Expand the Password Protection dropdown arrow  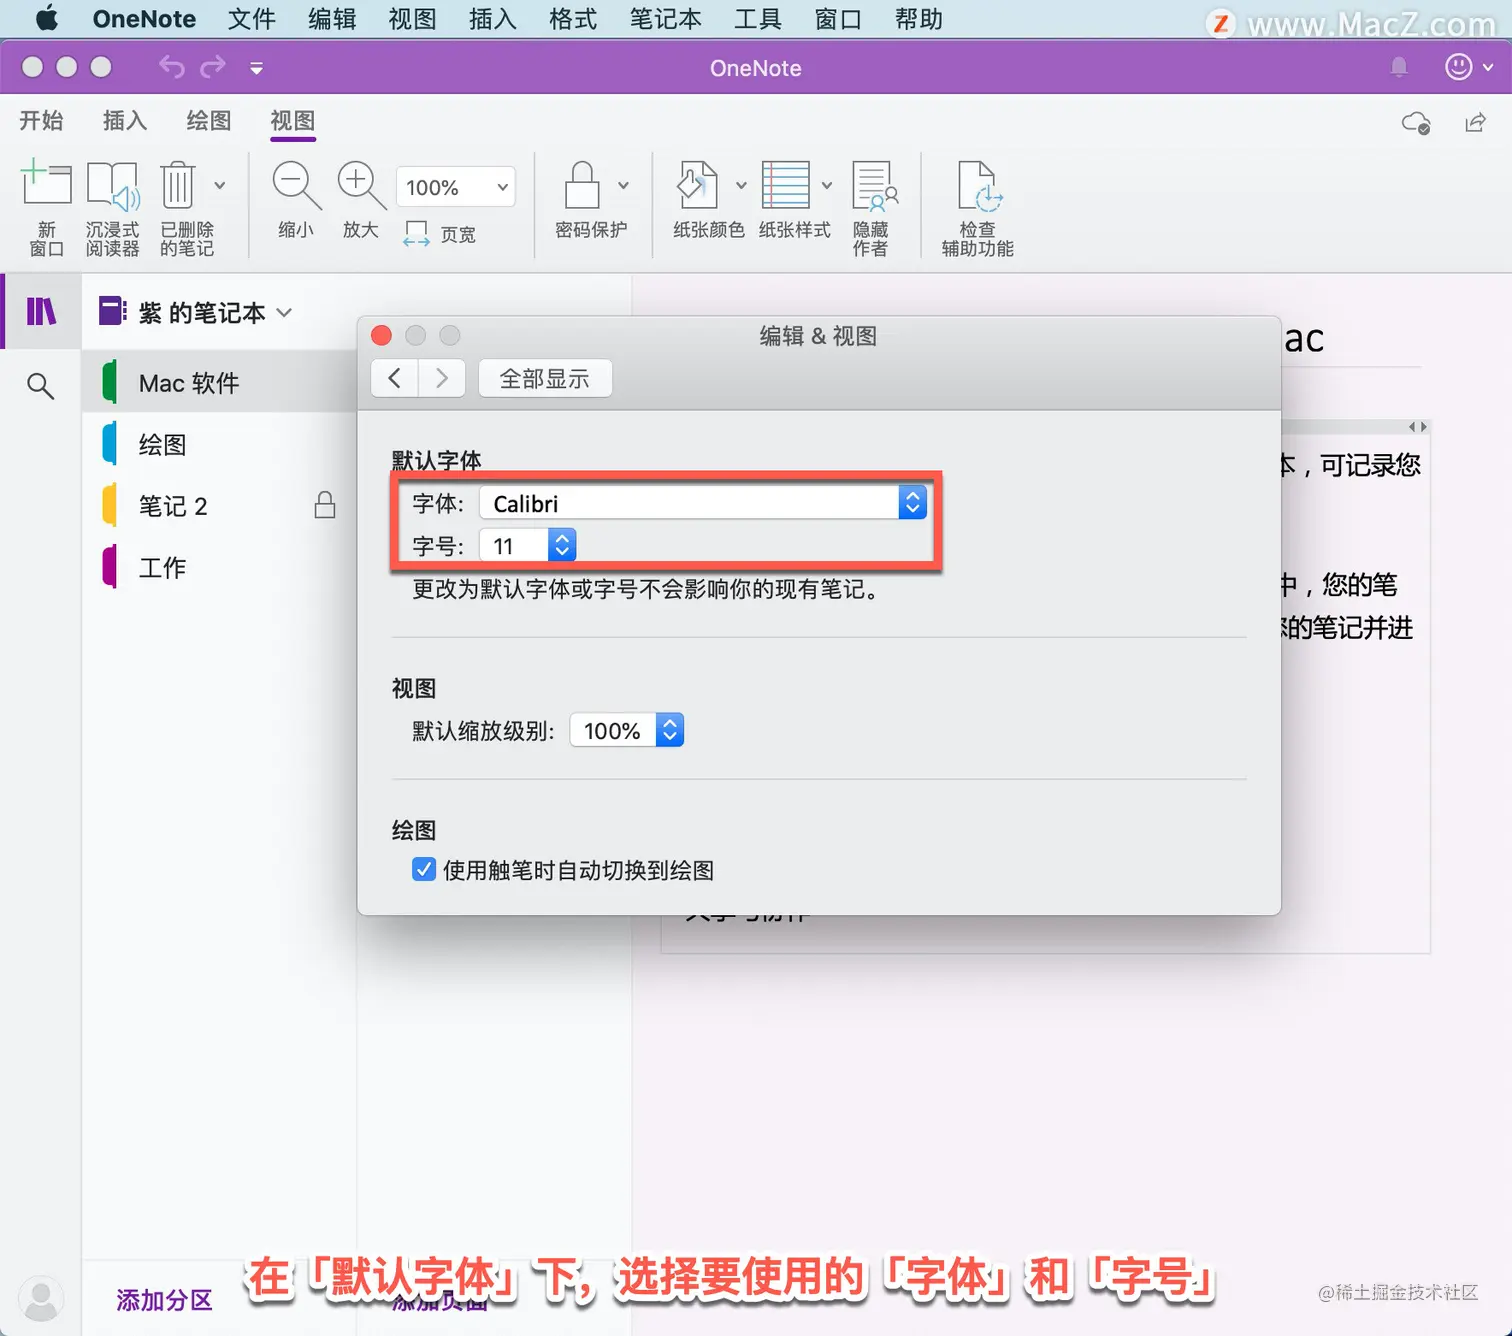click(x=624, y=185)
